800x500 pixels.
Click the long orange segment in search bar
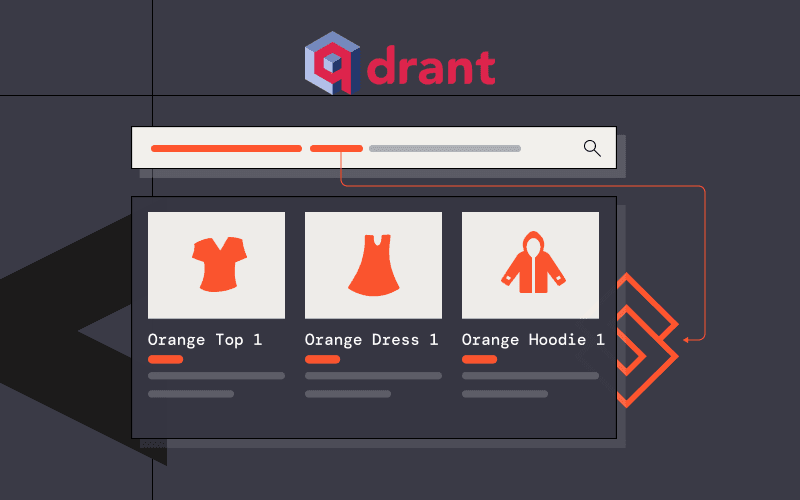tap(226, 148)
